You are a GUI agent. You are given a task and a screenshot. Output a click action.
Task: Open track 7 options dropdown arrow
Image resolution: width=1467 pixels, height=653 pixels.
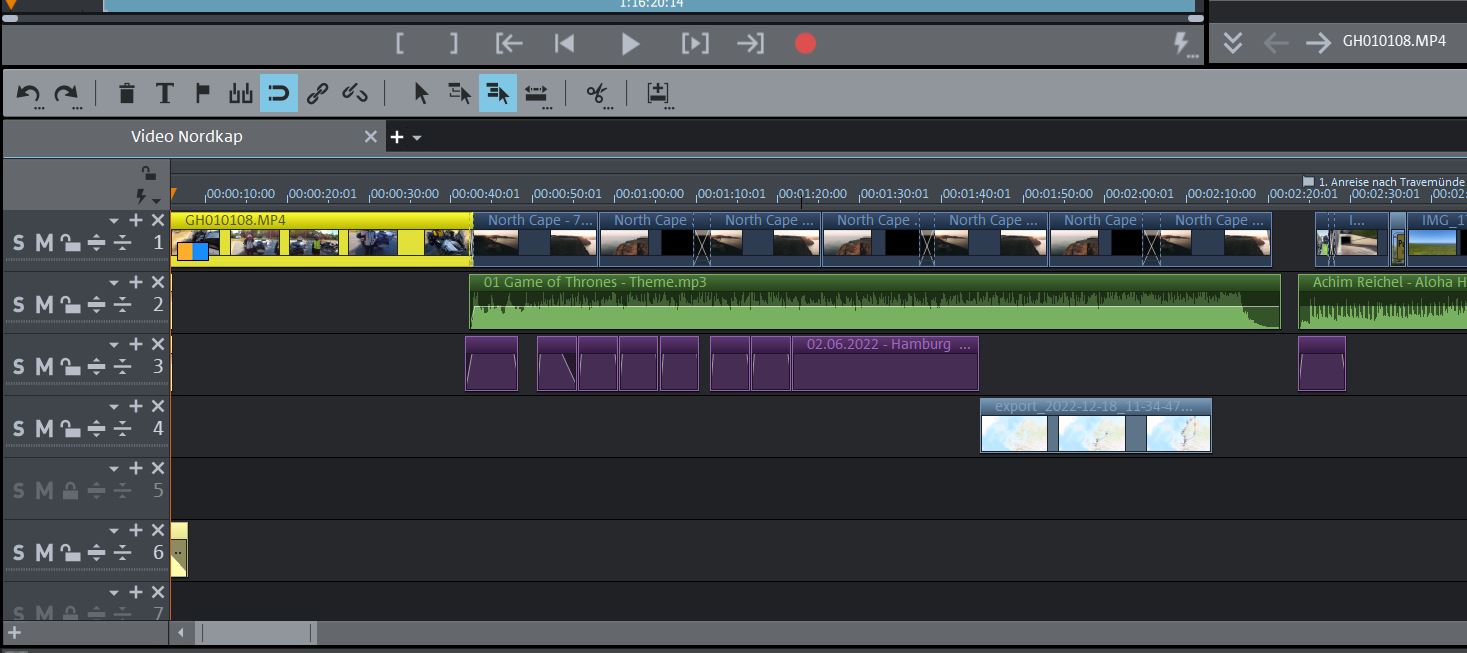coord(114,593)
